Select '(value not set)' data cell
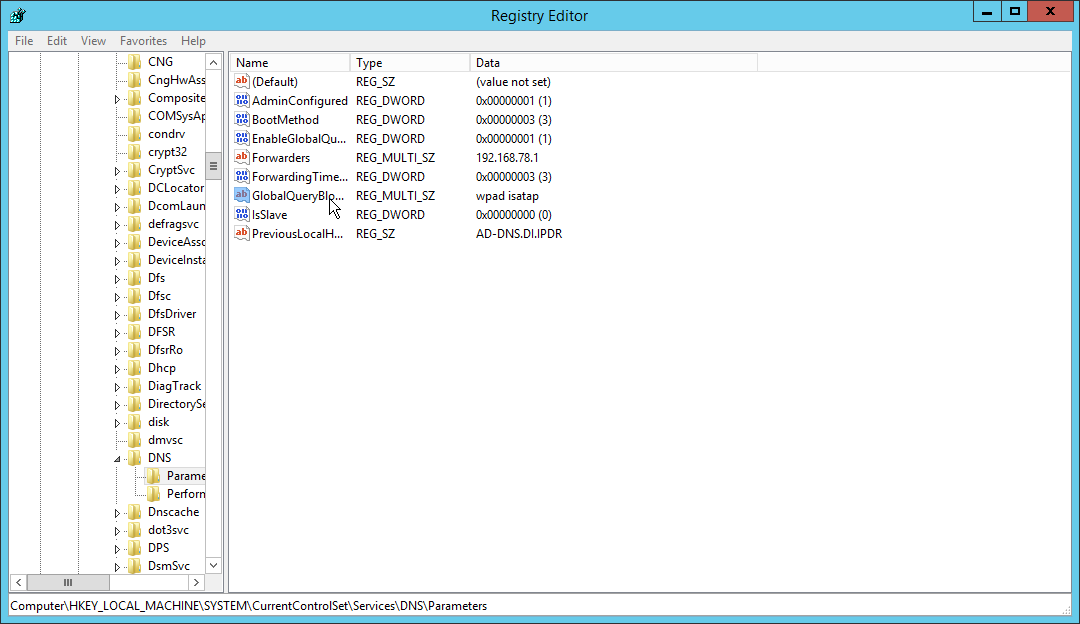 click(x=513, y=82)
